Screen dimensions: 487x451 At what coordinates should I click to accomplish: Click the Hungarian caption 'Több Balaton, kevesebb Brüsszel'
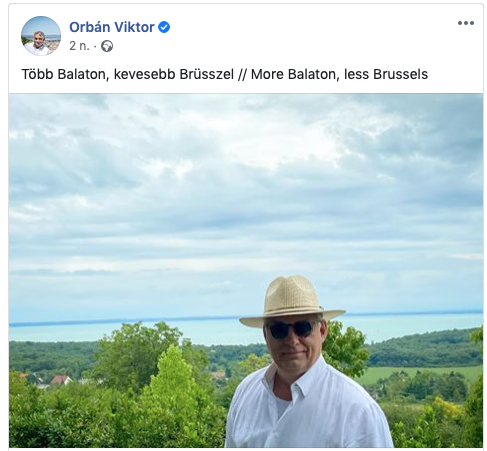coord(128,74)
